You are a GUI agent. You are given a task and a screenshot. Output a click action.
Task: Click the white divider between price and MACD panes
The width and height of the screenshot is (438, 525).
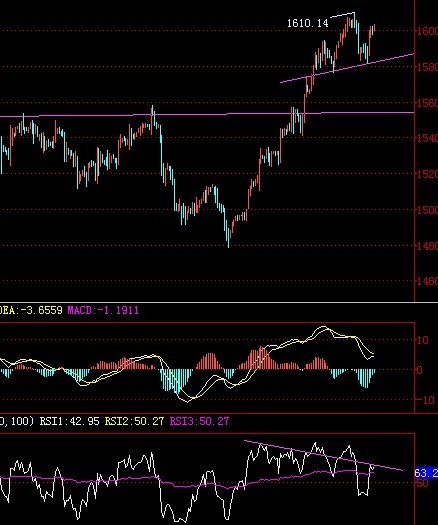point(219,302)
